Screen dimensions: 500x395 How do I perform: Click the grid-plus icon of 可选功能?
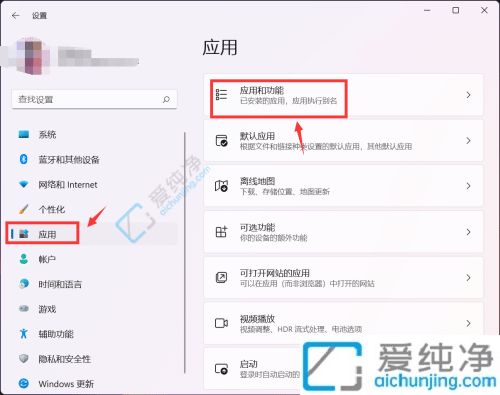(x=221, y=232)
